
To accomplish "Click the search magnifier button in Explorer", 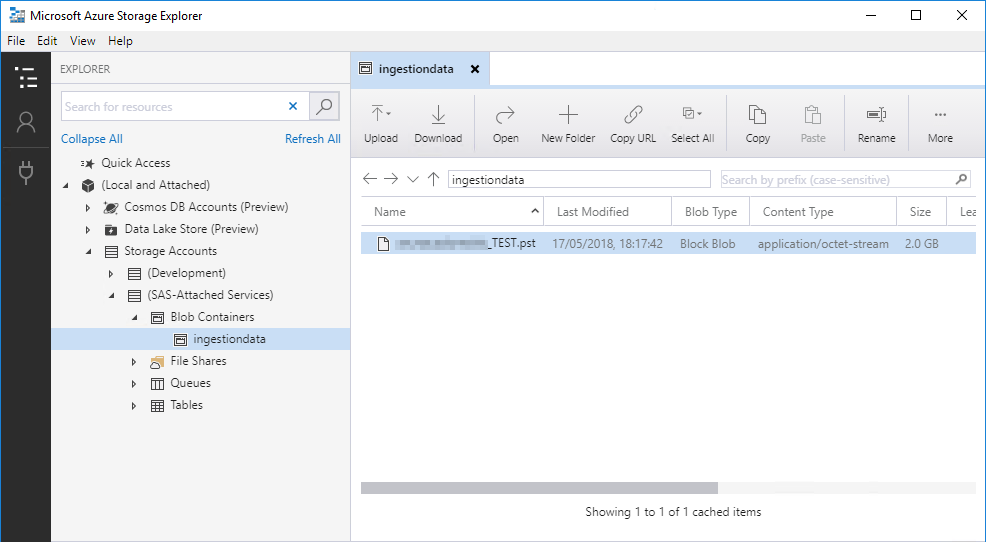I will click(x=324, y=106).
